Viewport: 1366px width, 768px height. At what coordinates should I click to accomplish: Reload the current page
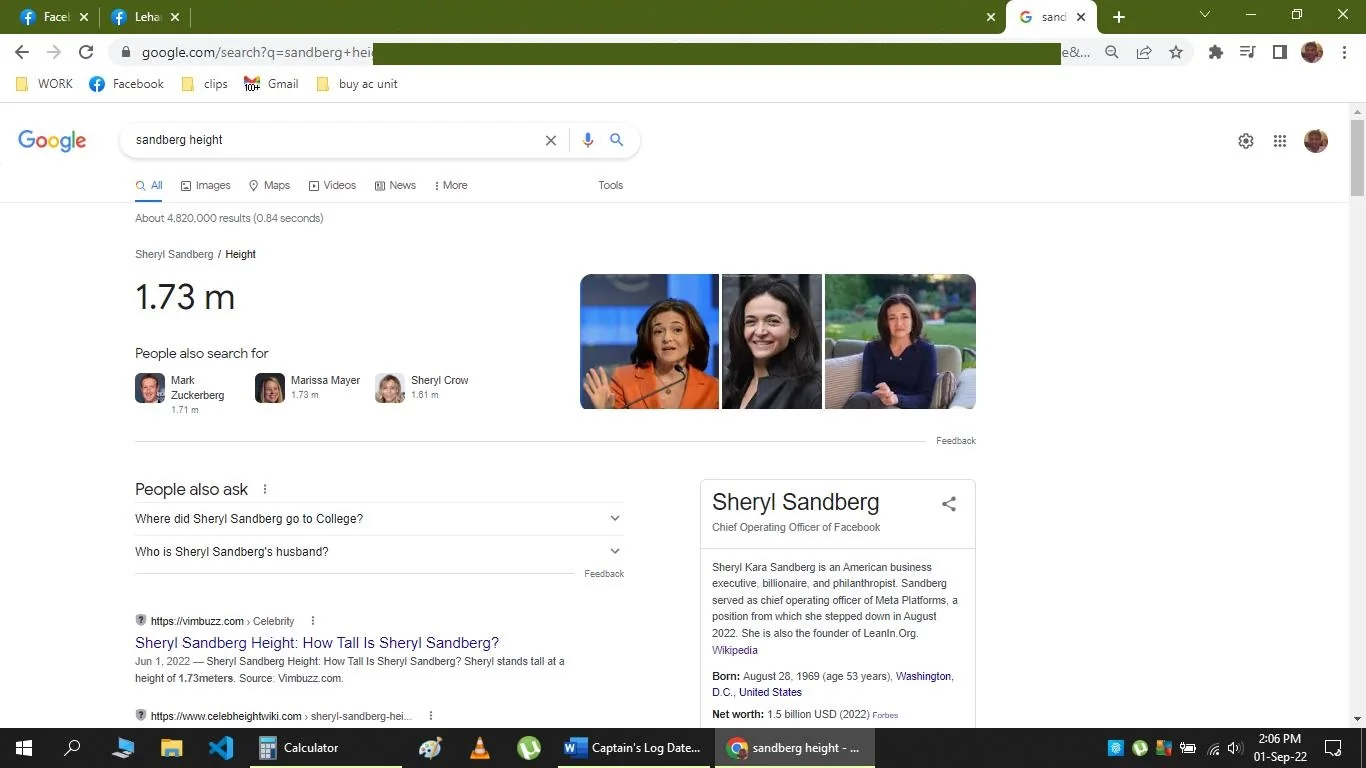tap(86, 52)
